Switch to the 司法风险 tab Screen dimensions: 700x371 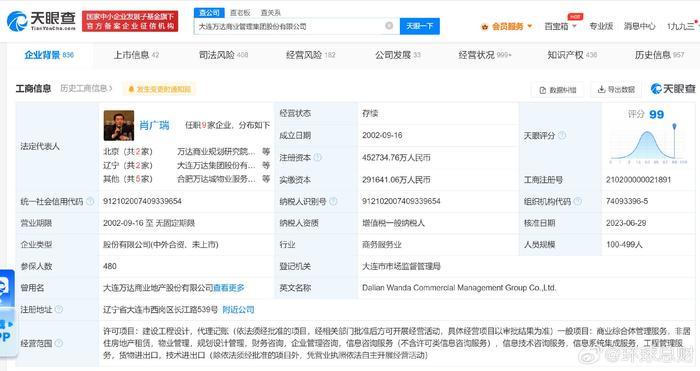tap(223, 55)
